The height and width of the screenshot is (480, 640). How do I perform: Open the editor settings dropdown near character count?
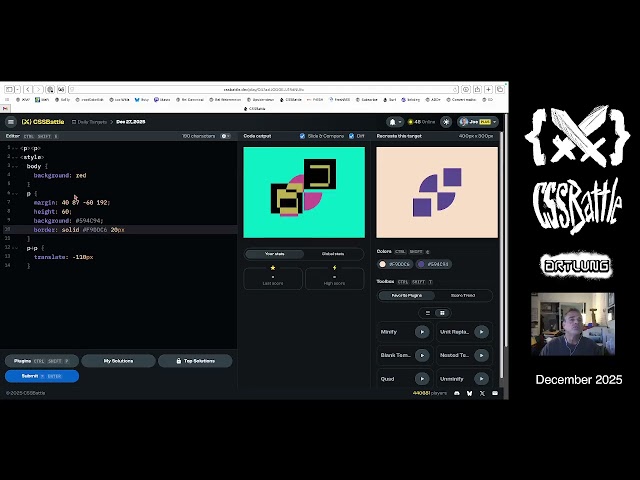(x=225, y=136)
